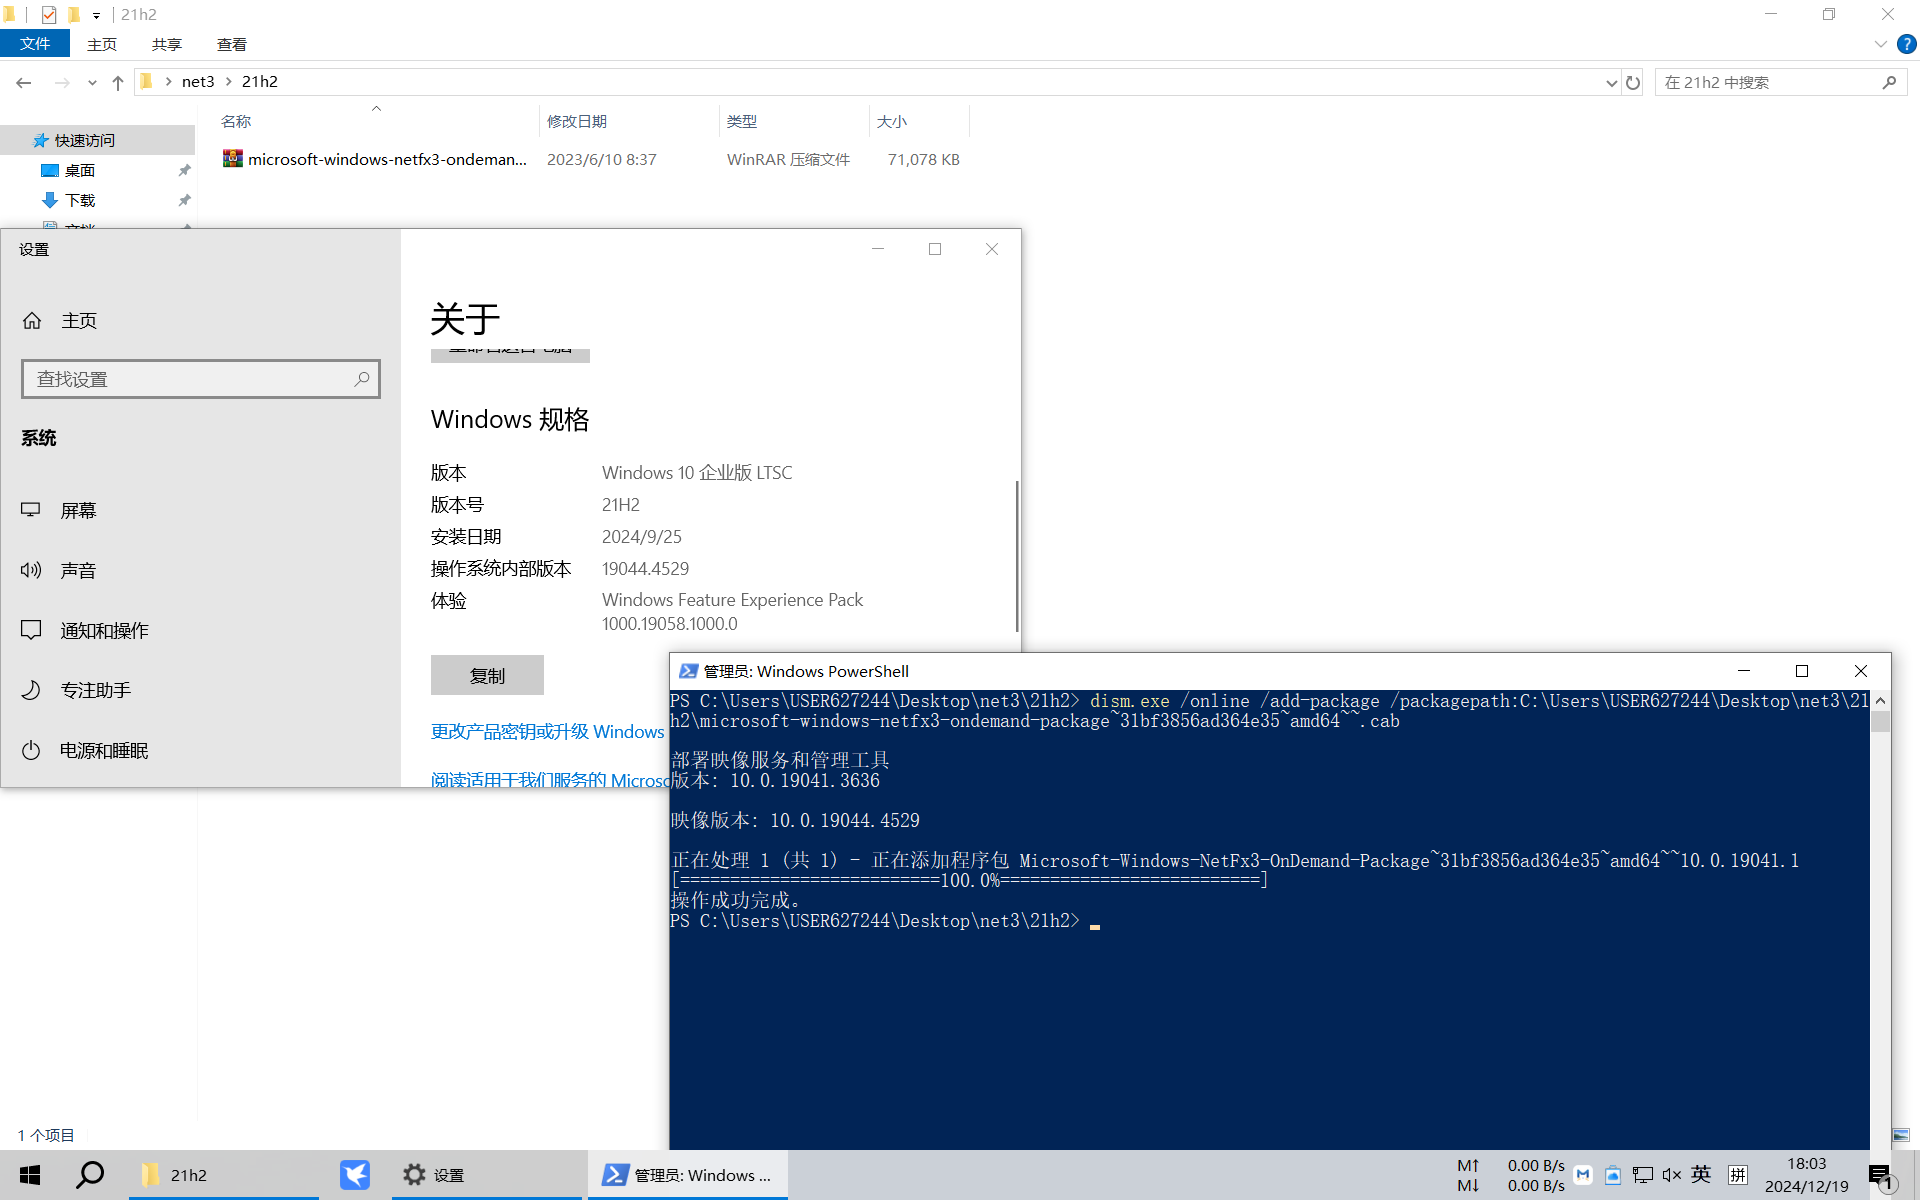Open the Microsoft services agreement link
1920x1200 pixels.
[x=550, y=779]
